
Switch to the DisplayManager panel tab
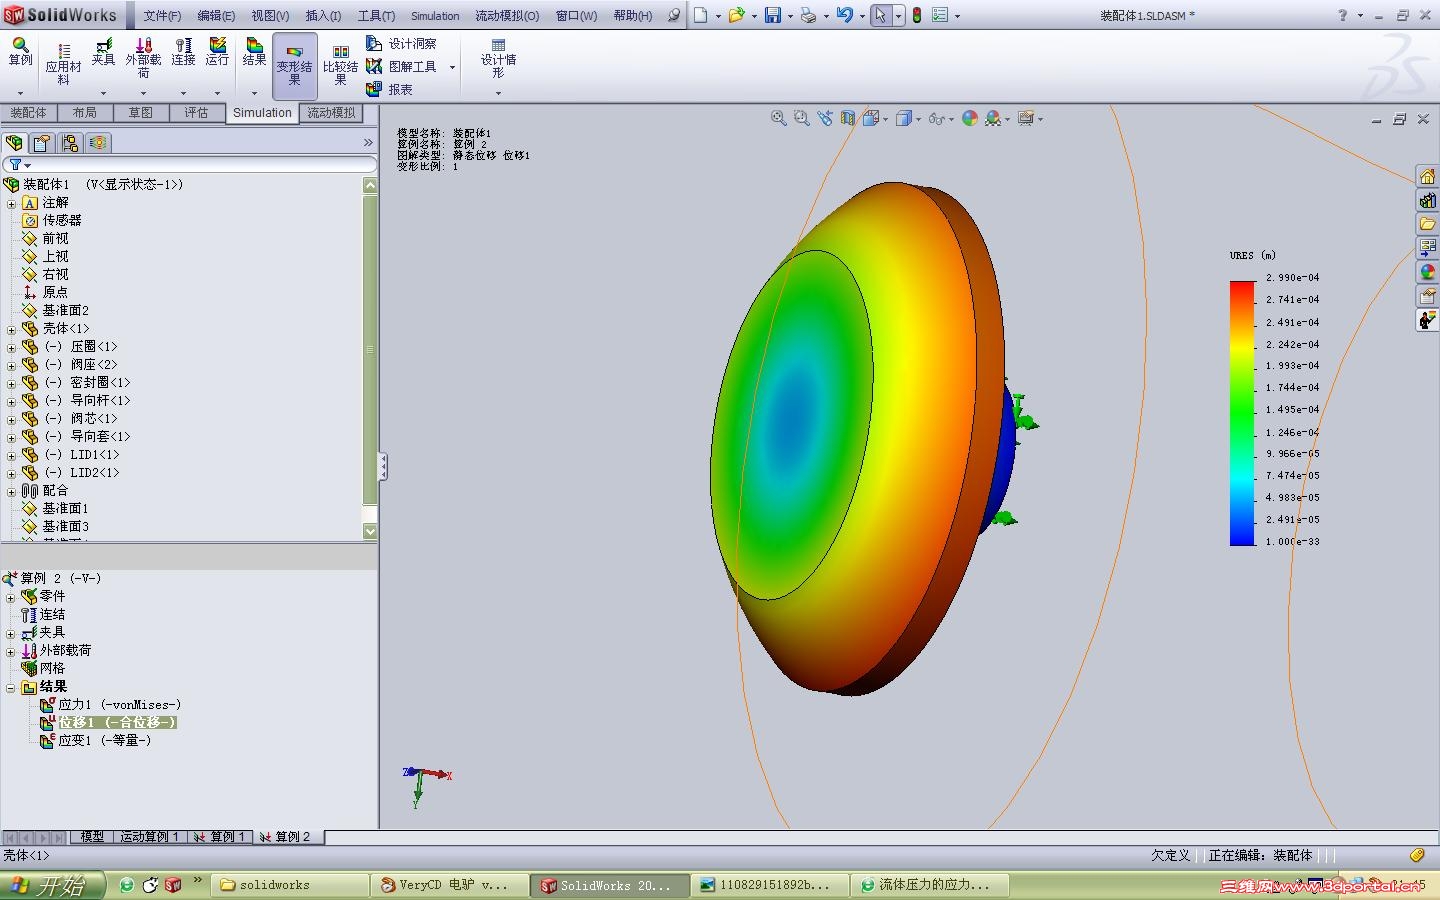[x=98, y=143]
